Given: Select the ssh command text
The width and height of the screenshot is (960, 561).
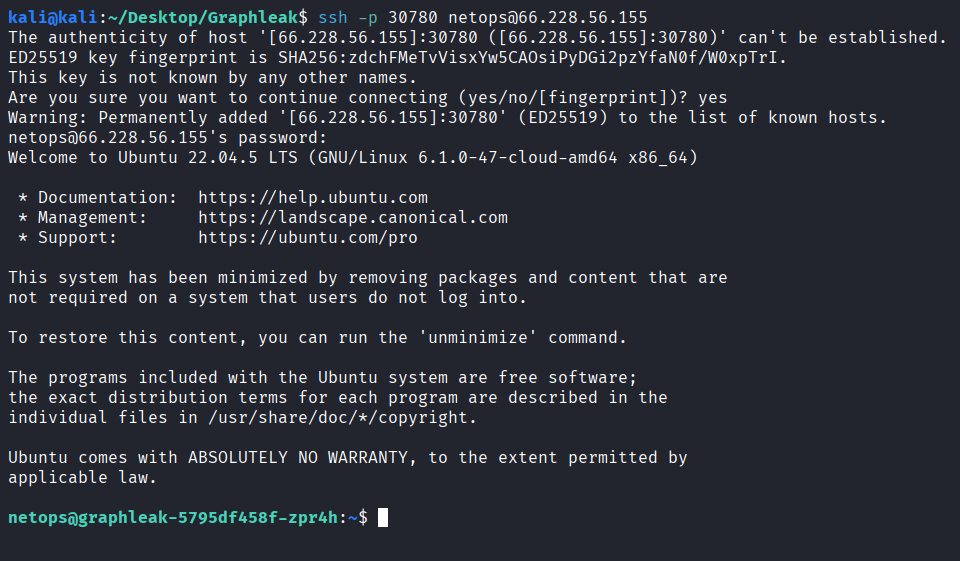Looking at the screenshot, I should [482, 18].
